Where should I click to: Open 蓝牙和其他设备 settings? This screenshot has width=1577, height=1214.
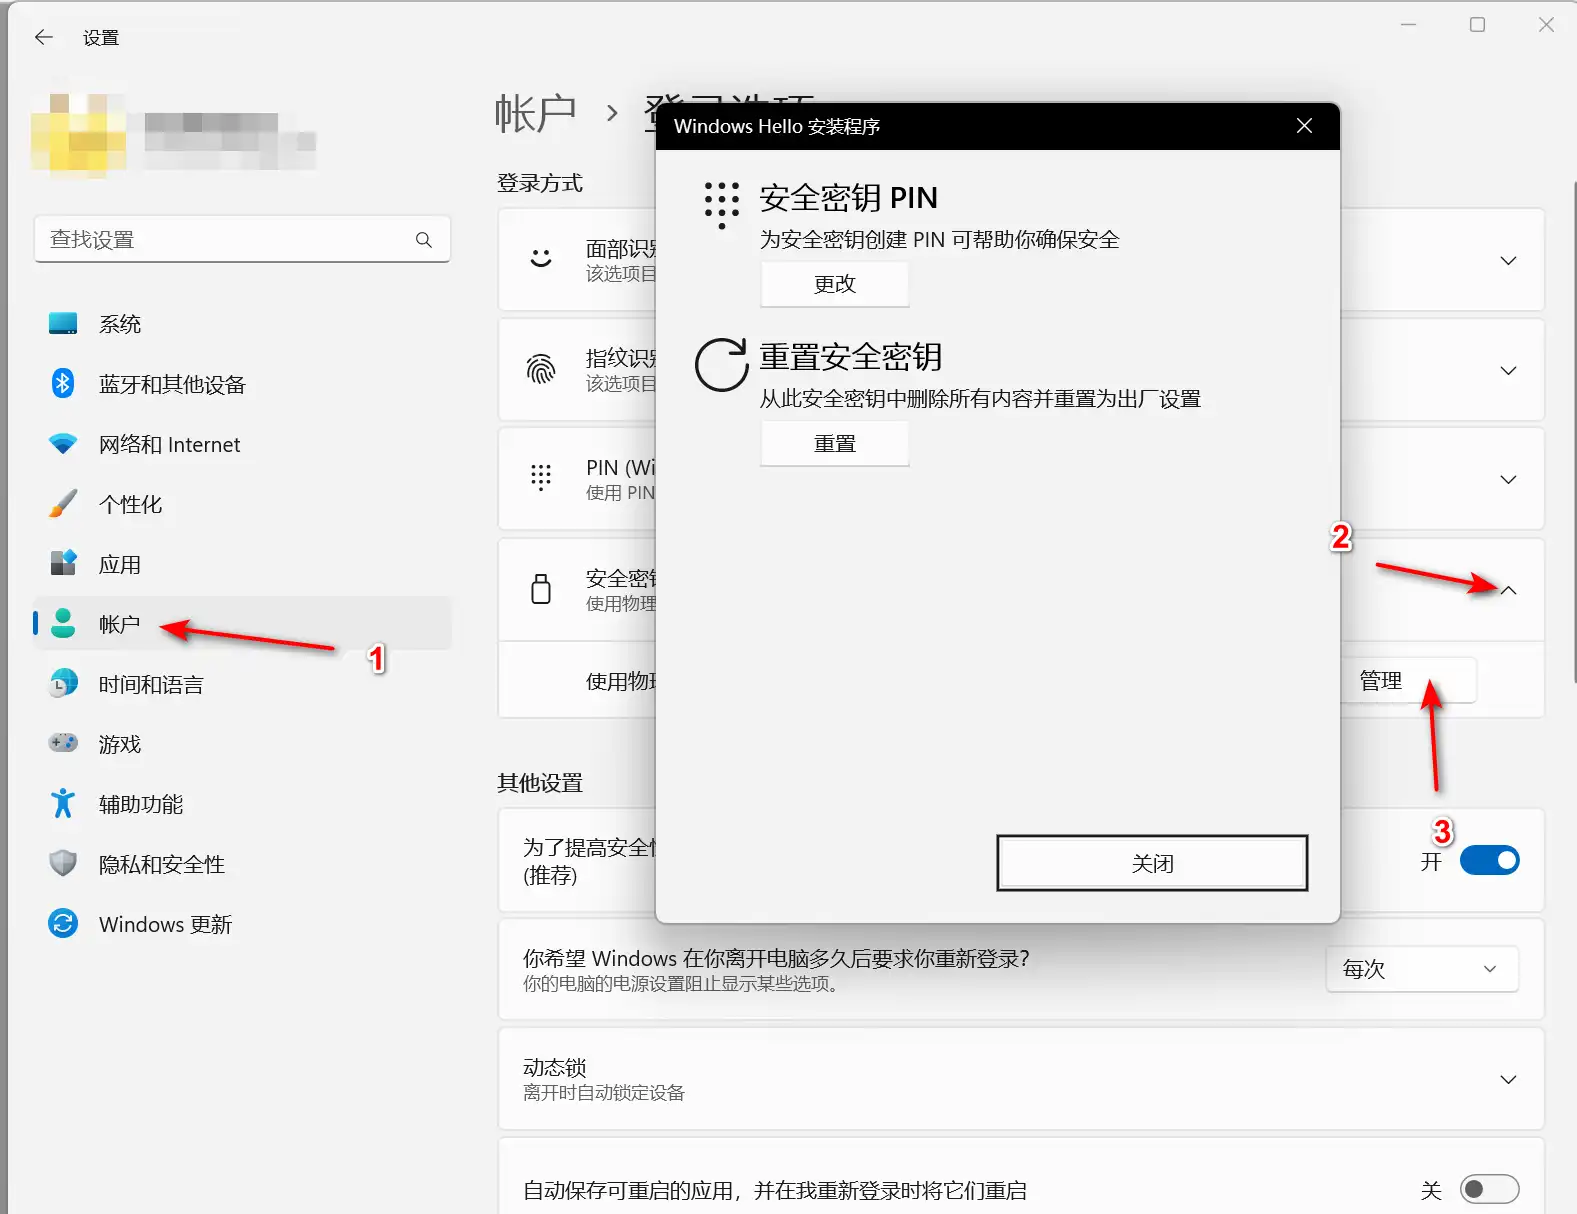pos(243,384)
